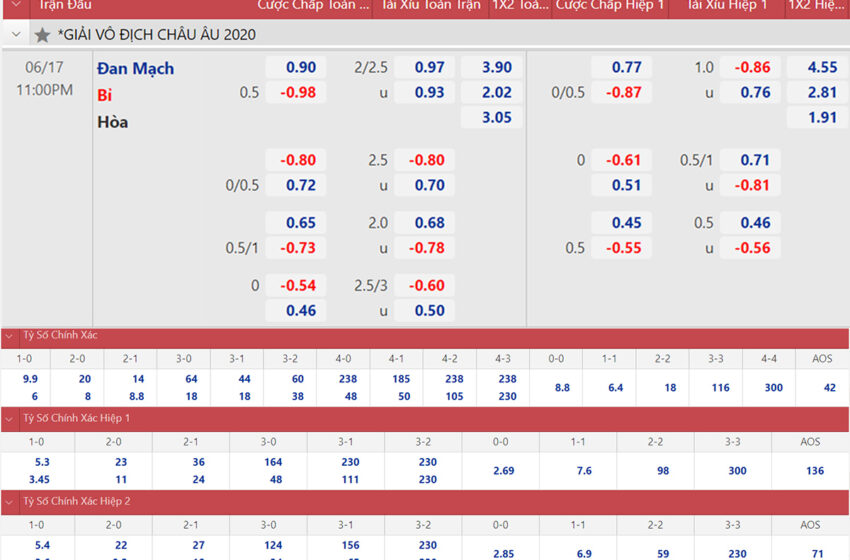
Task: Collapse the Tỷ Số Chính Xác section
Action: [x=9, y=336]
